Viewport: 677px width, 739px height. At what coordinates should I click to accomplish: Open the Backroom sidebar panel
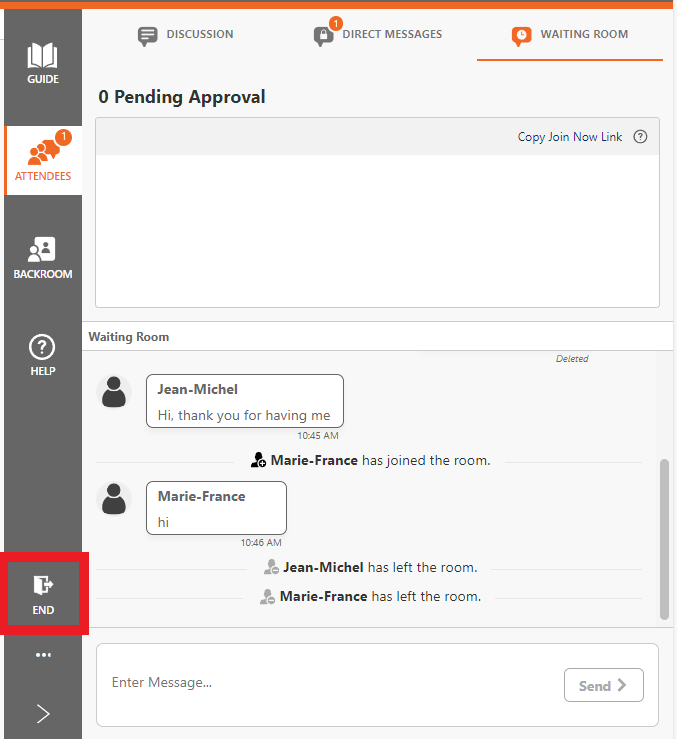[x=43, y=258]
